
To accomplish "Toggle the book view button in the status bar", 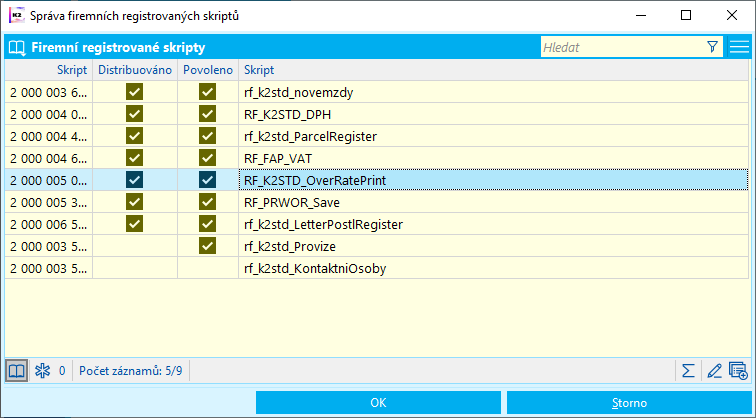I will tap(16, 371).
